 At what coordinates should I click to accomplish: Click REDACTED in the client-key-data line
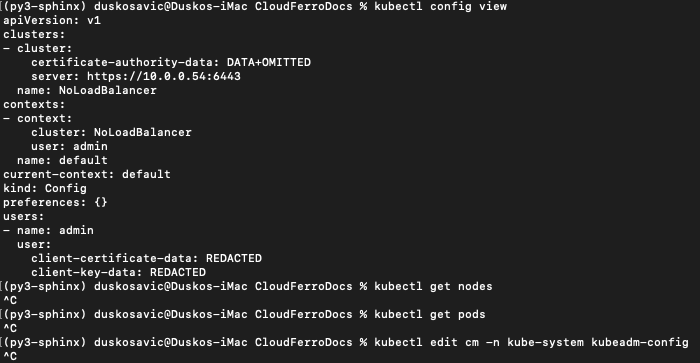pyautogui.click(x=178, y=272)
